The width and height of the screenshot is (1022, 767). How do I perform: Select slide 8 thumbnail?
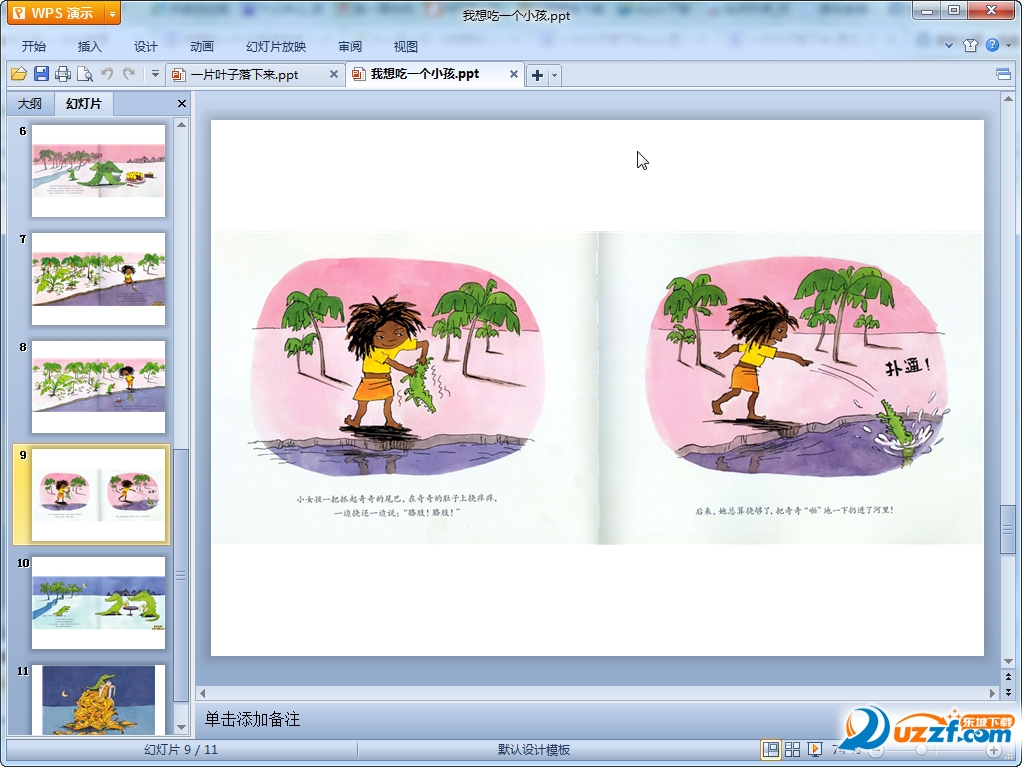98,387
